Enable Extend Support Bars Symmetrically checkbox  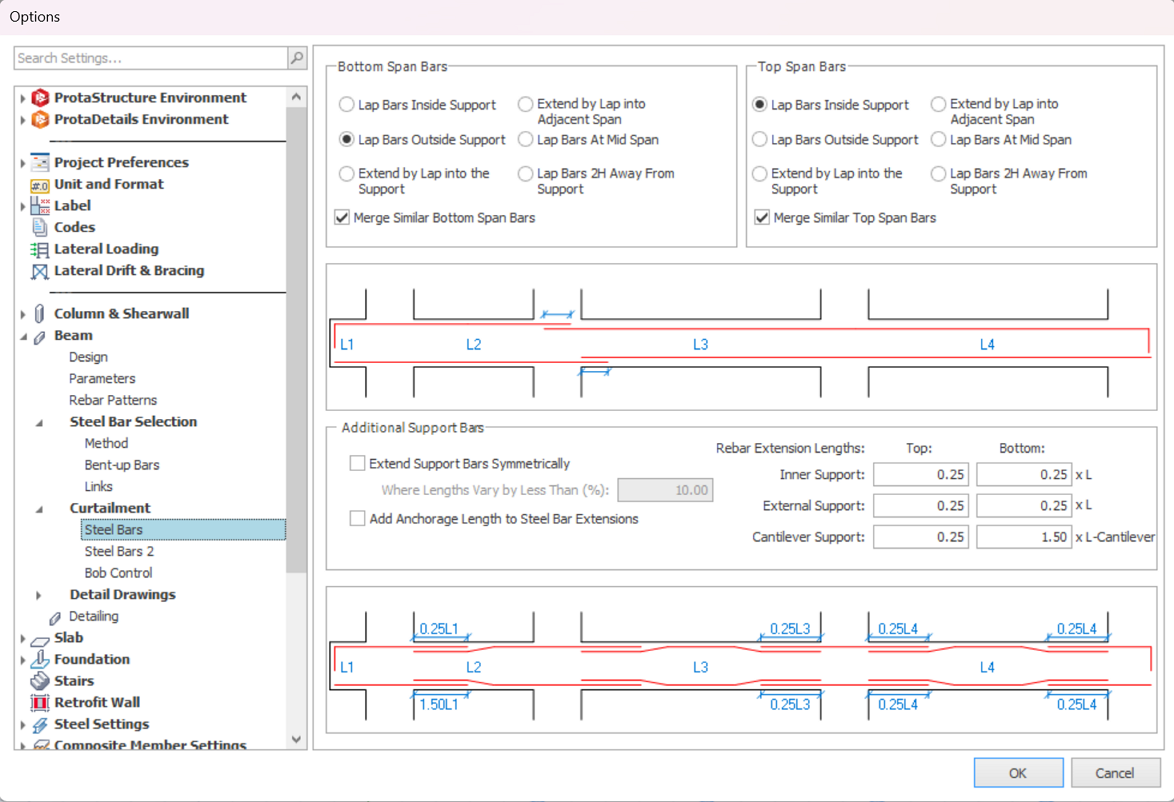pos(357,464)
